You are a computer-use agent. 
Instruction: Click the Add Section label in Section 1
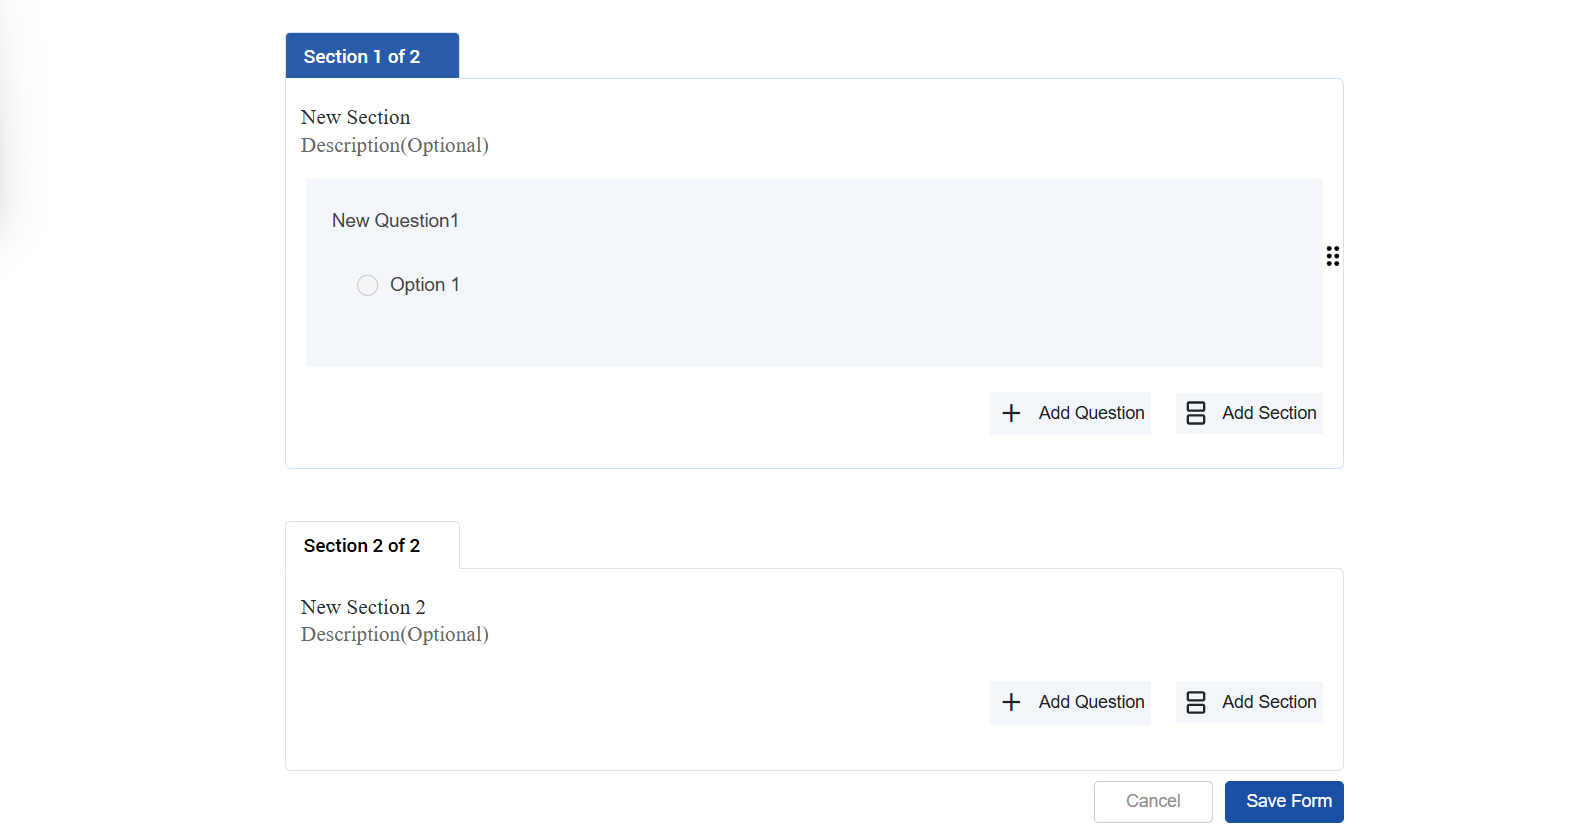1268,413
